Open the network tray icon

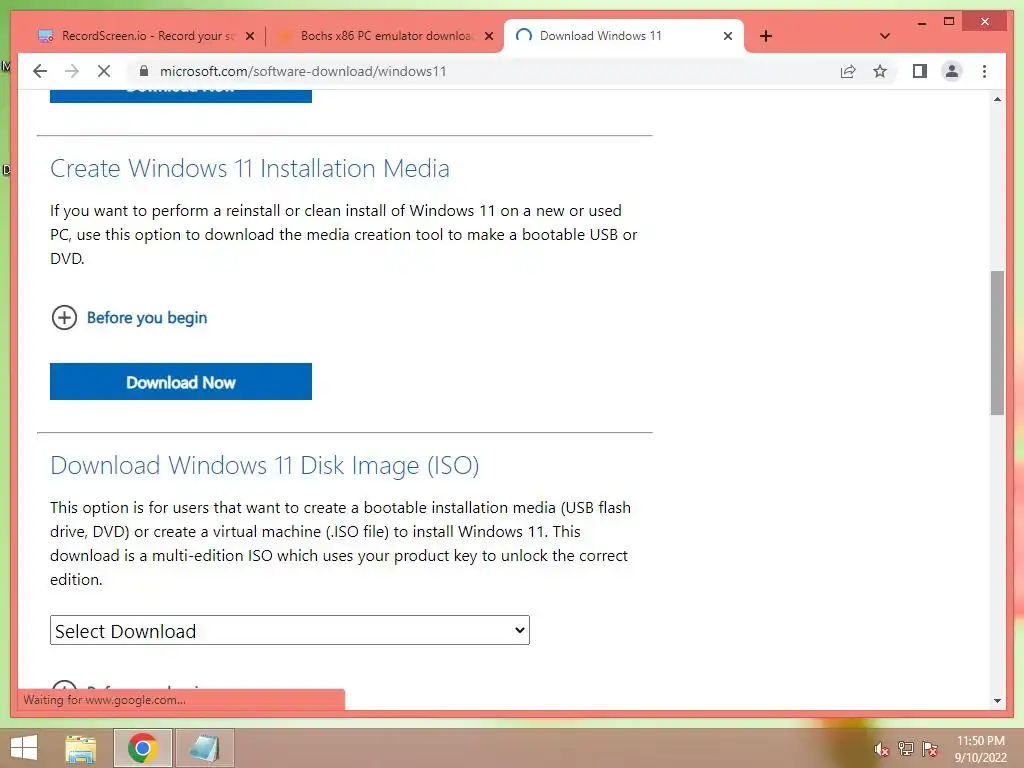coord(906,748)
